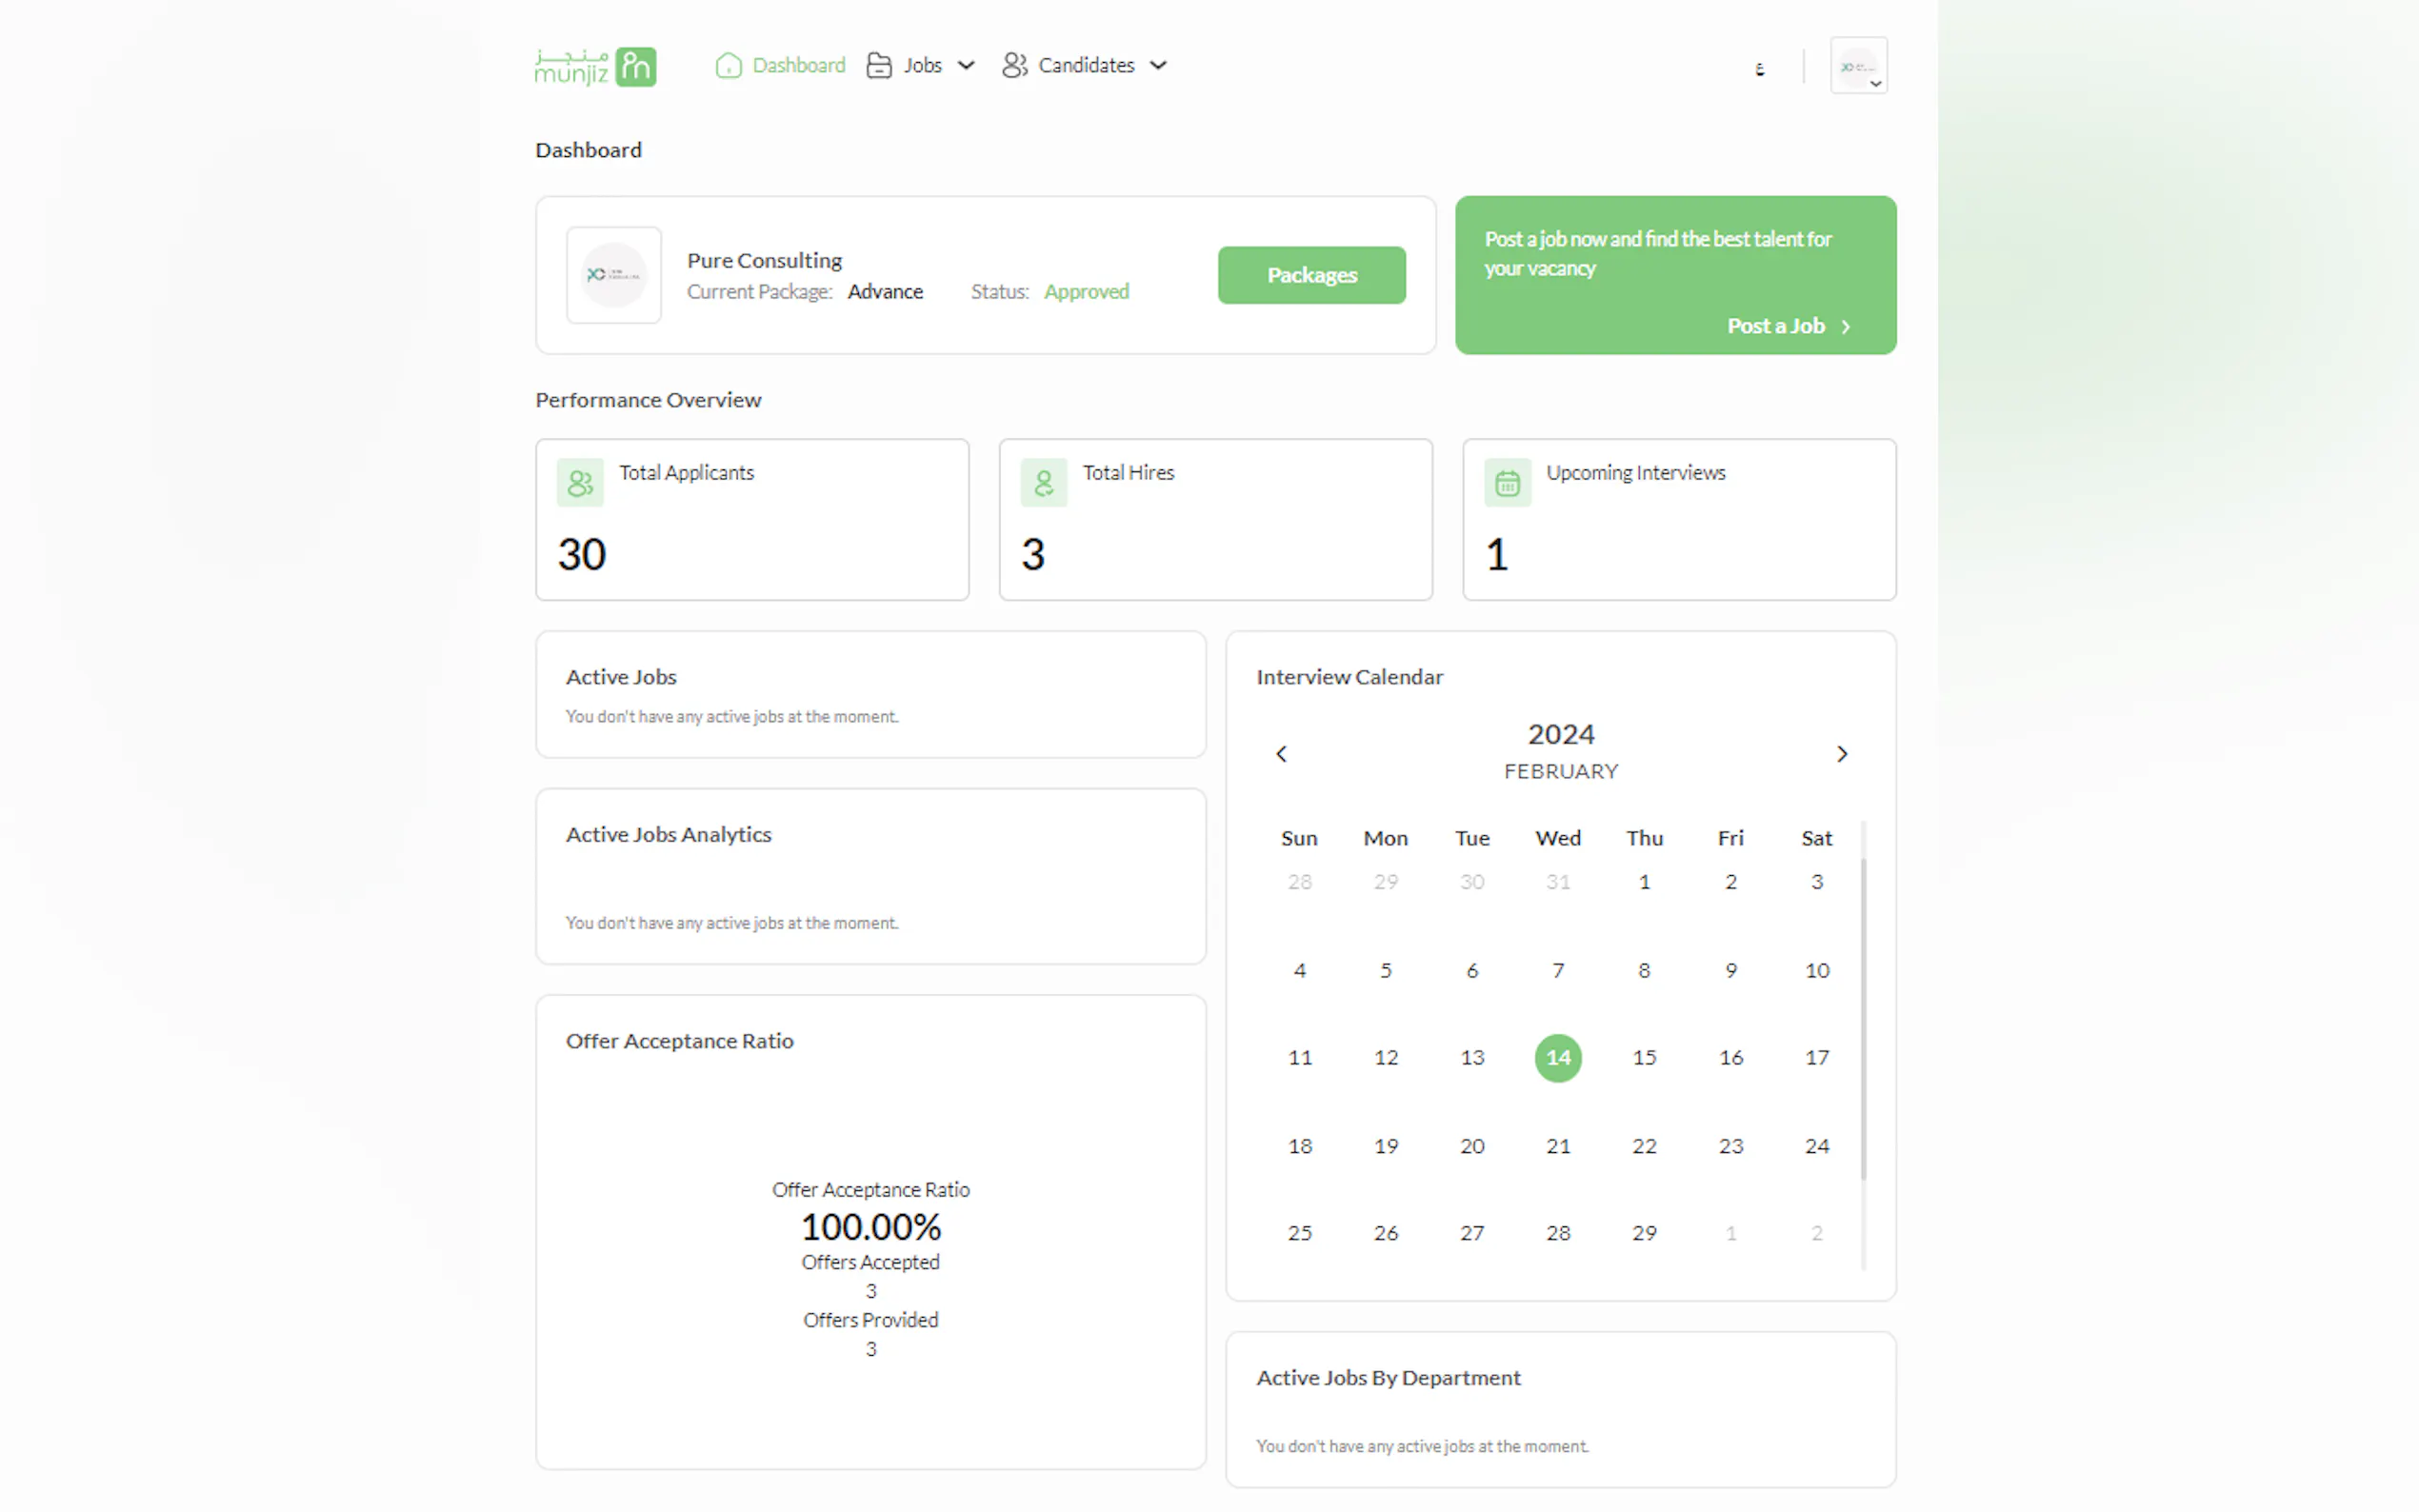Image resolution: width=2419 pixels, height=1512 pixels.
Task: Click the FEBRUARY month label
Action: [x=1561, y=772]
